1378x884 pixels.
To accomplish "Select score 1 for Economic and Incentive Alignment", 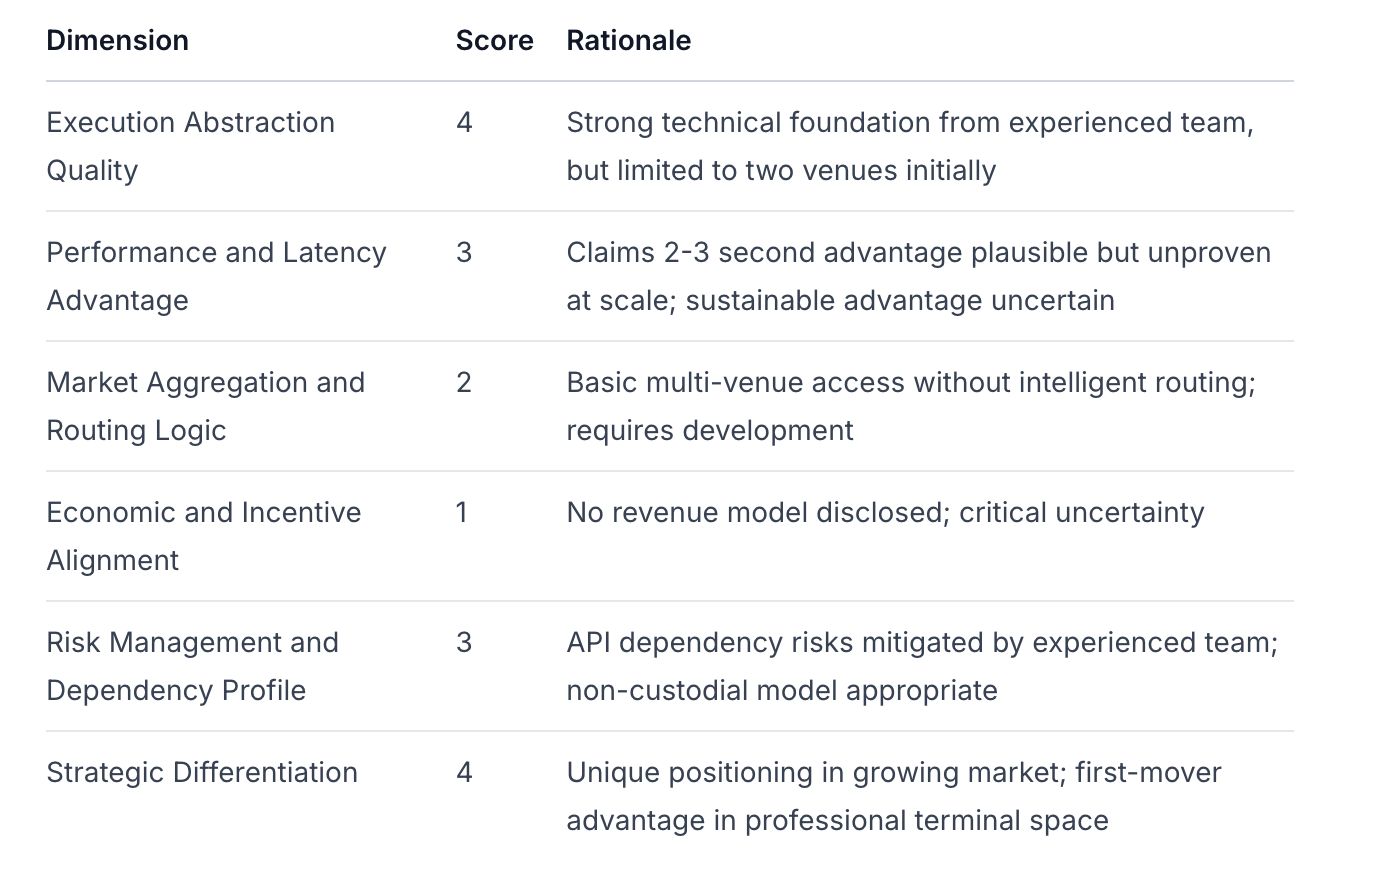I will [x=462, y=512].
